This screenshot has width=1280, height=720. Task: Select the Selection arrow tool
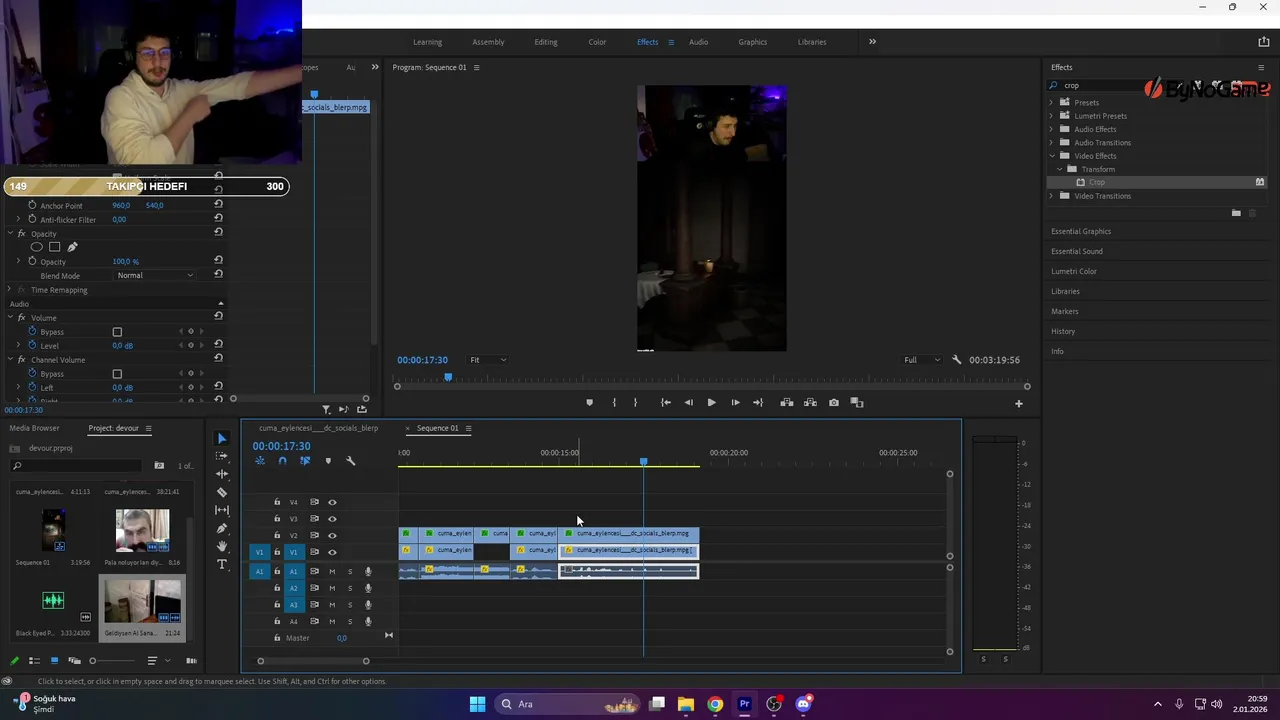(x=222, y=438)
